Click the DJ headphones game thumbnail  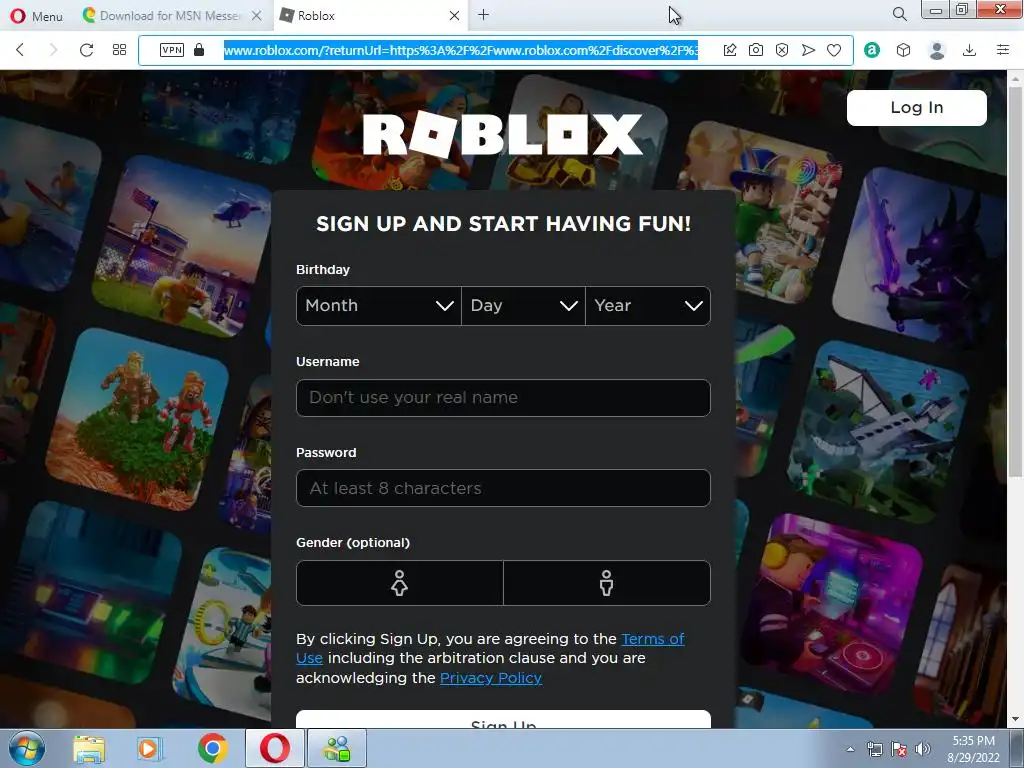tap(833, 606)
